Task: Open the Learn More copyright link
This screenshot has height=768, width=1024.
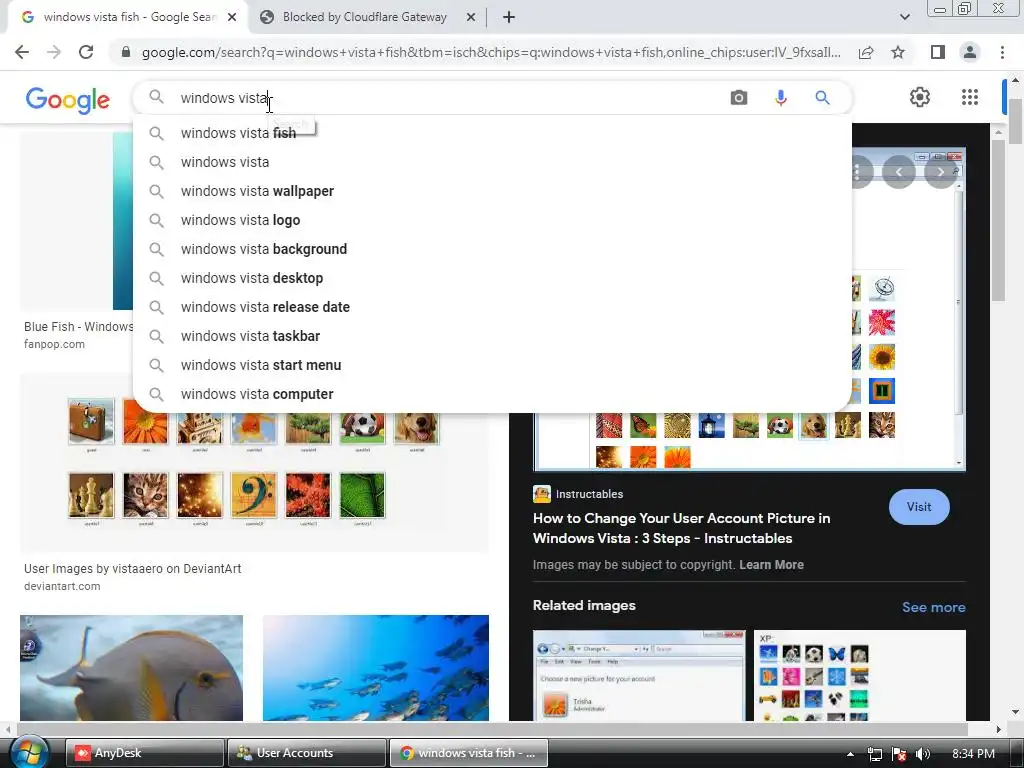Action: click(x=771, y=565)
